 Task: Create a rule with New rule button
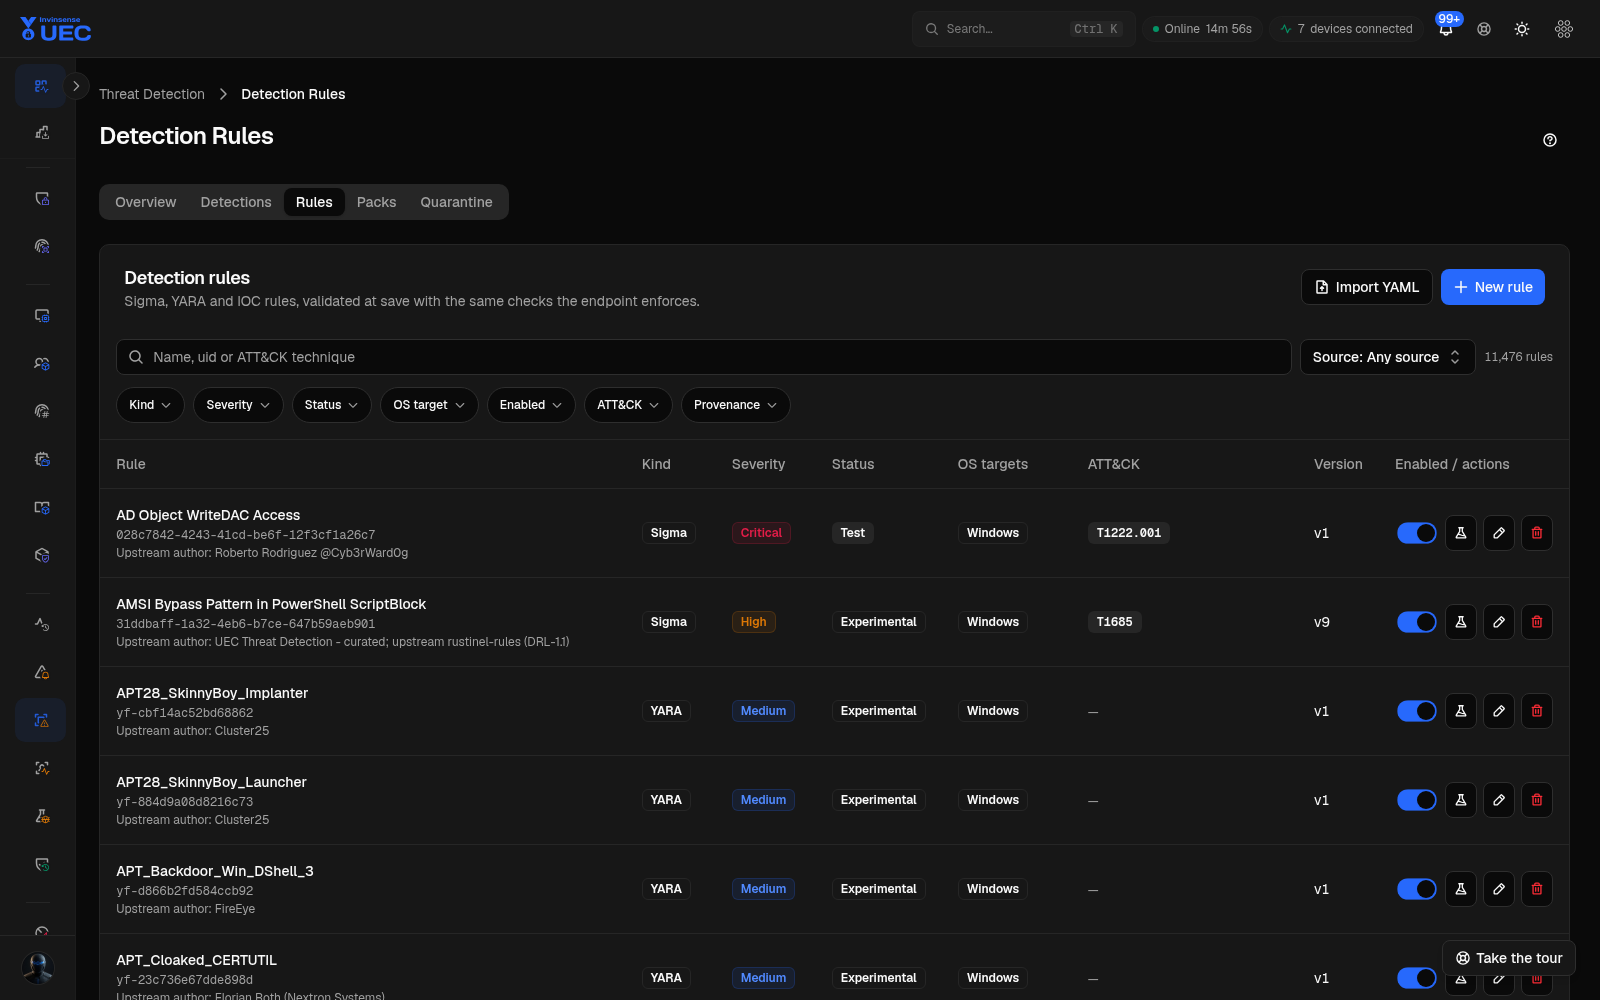tap(1493, 287)
